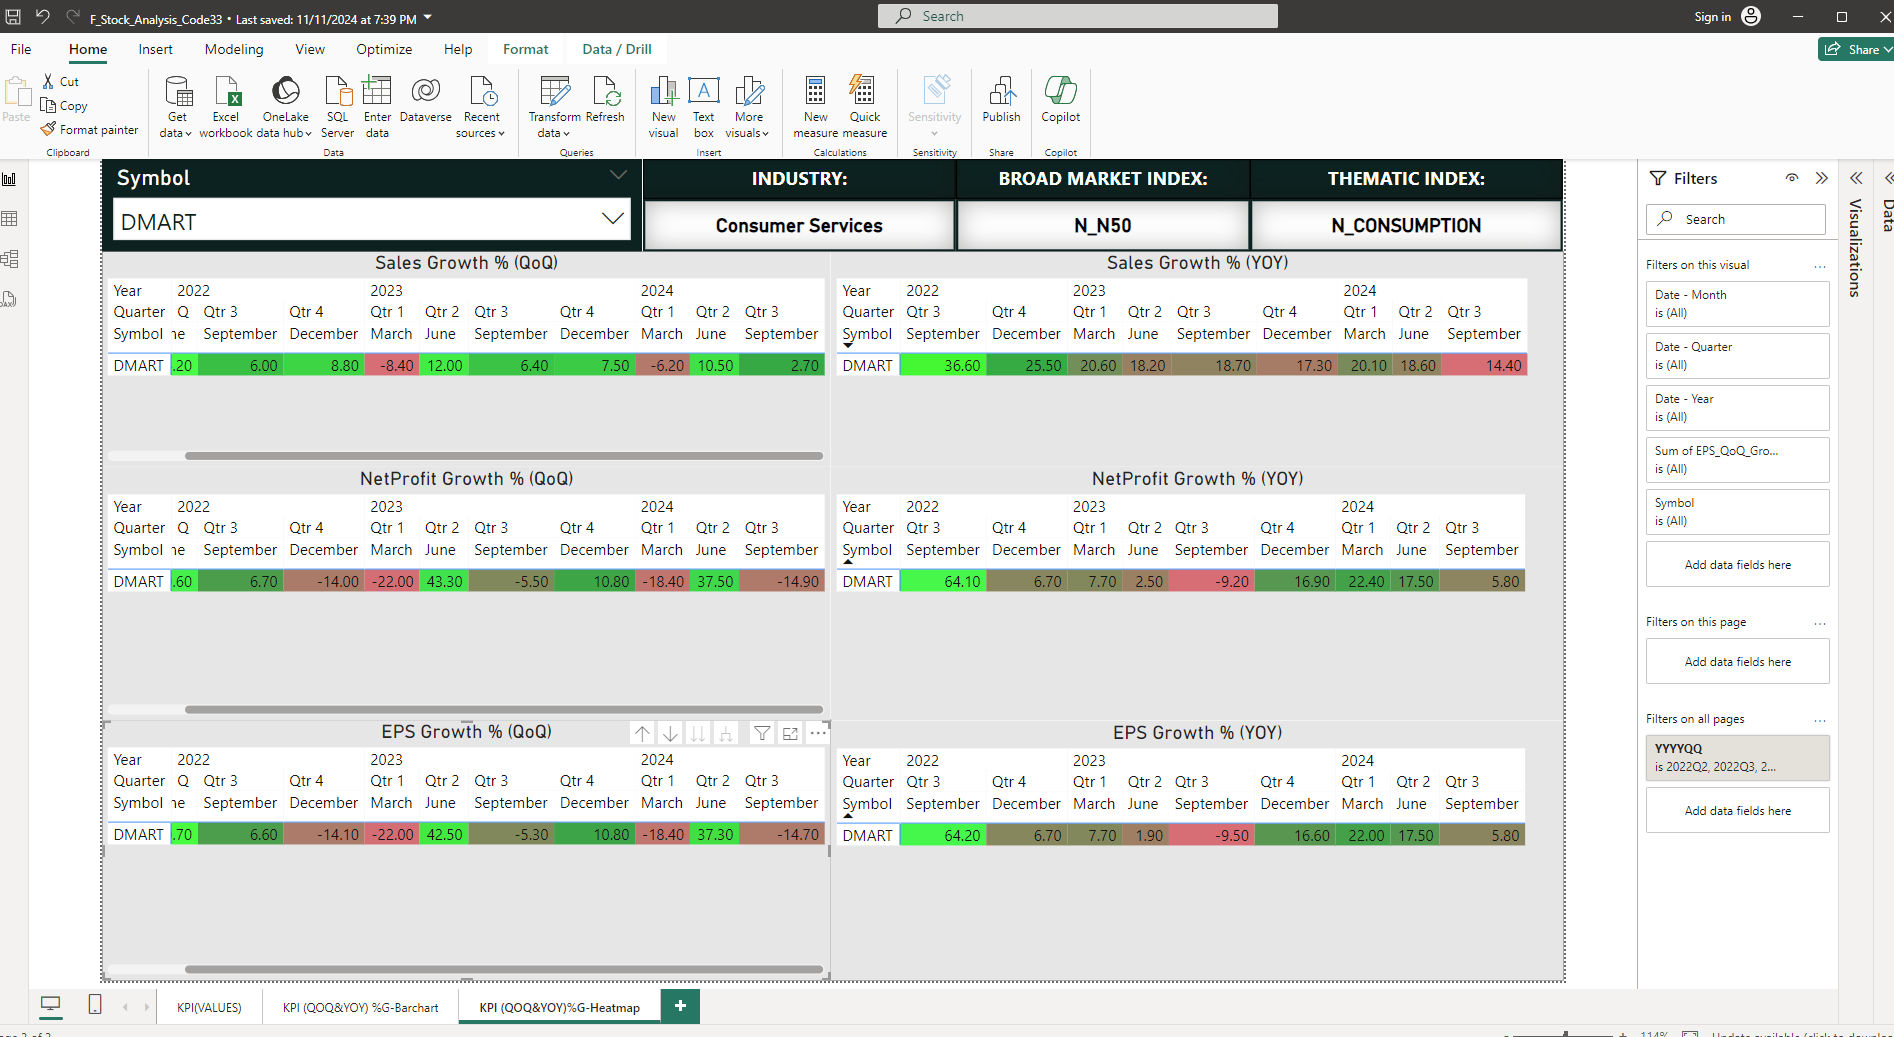Open Data / Drill ribbon tab
Image resolution: width=1894 pixels, height=1037 pixels.
point(617,49)
